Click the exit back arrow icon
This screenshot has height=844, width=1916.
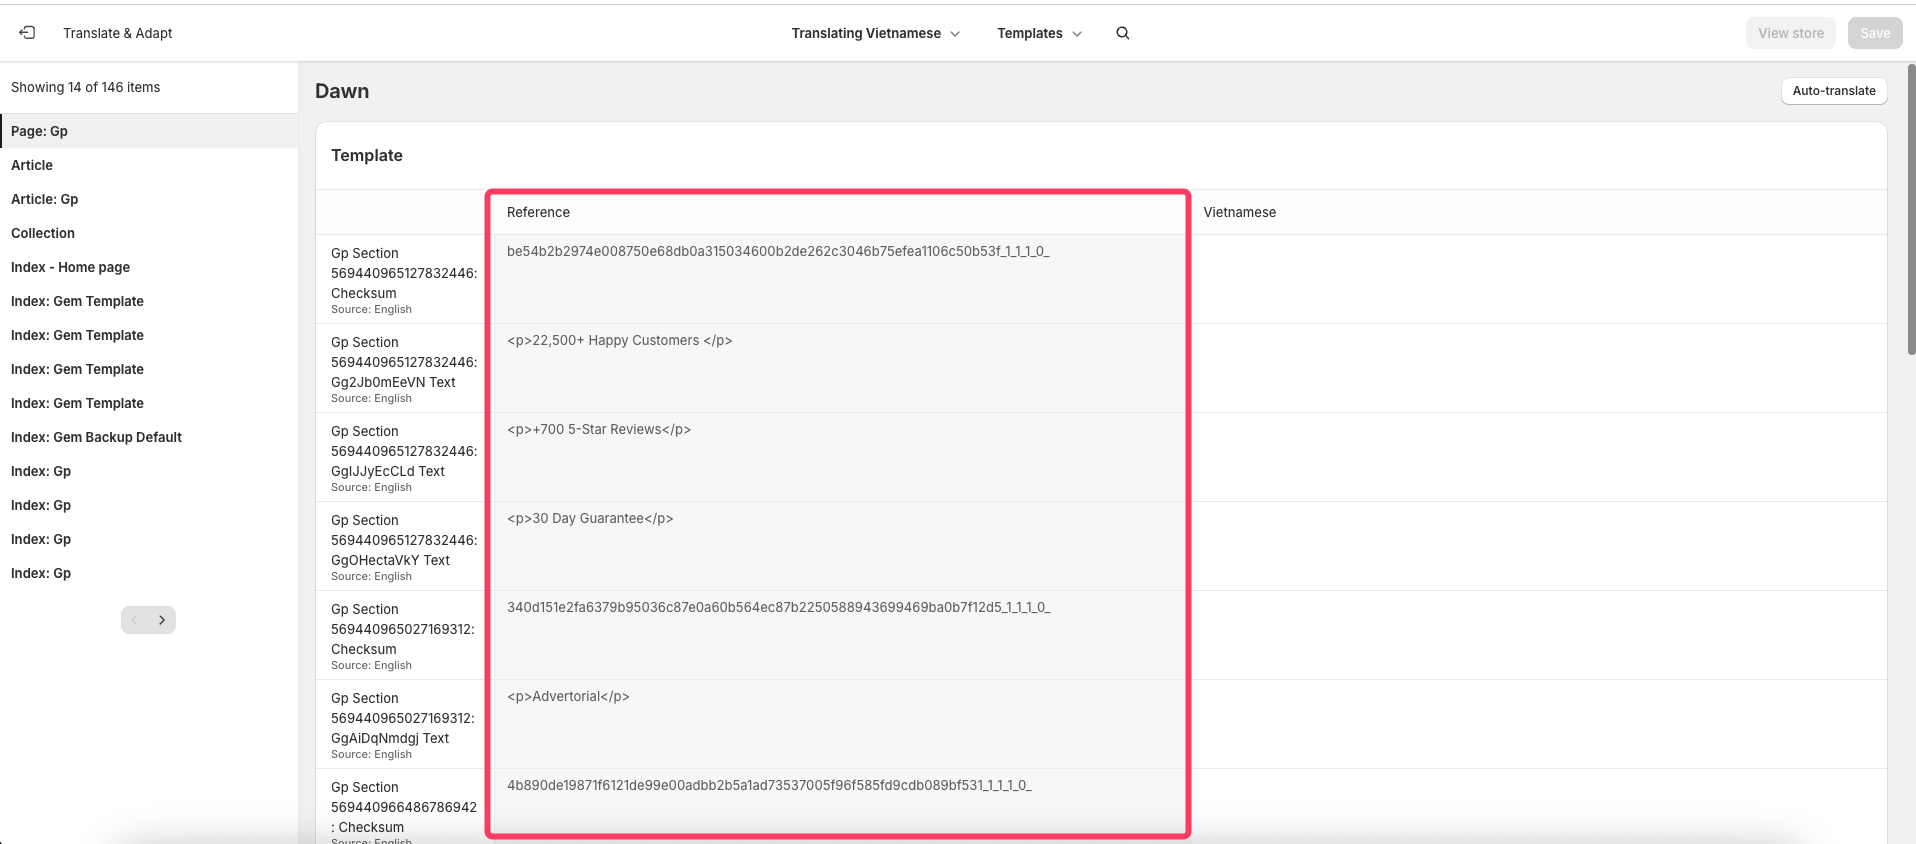click(x=27, y=33)
